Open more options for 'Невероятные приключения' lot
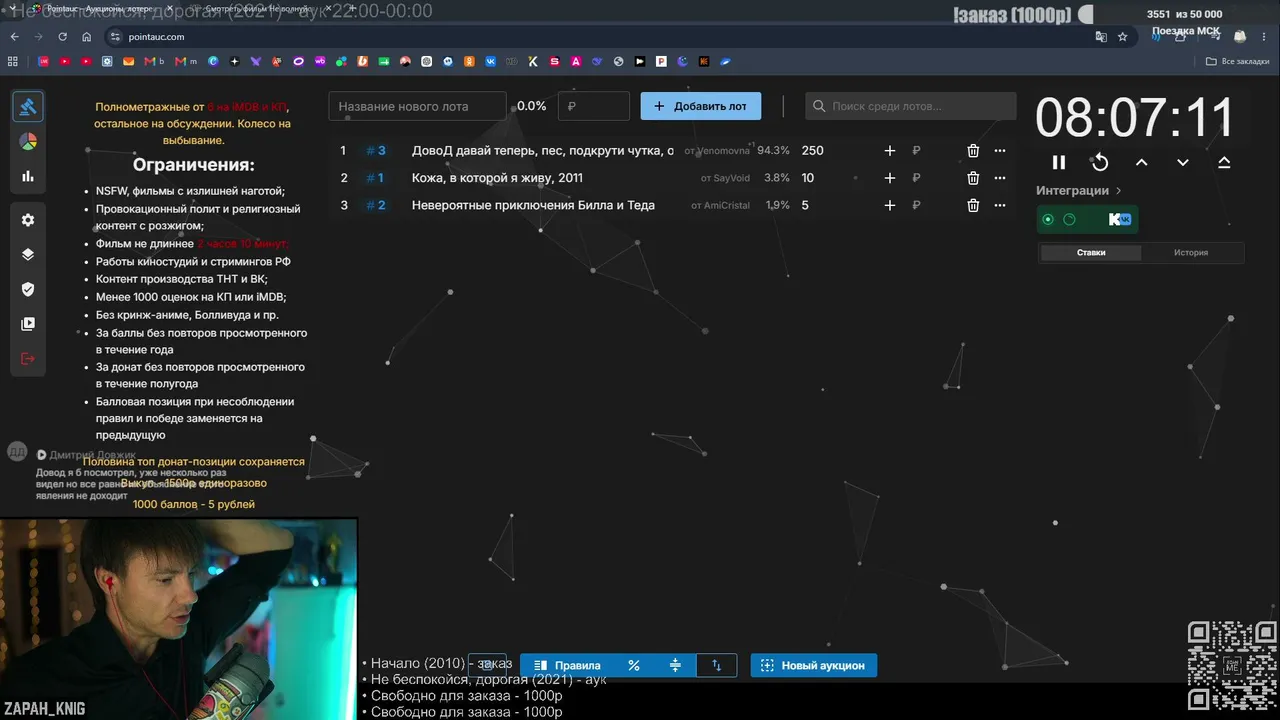This screenshot has height=720, width=1280. click(x=1000, y=205)
